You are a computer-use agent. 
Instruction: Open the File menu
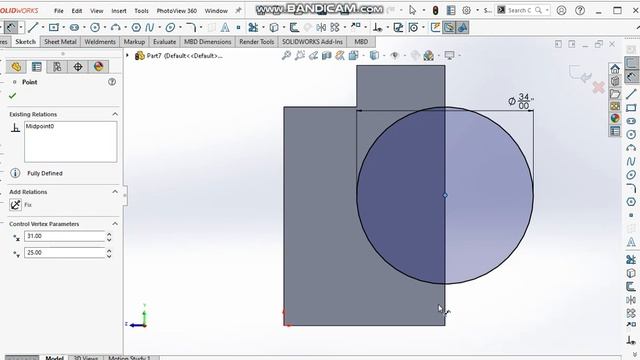click(59, 11)
